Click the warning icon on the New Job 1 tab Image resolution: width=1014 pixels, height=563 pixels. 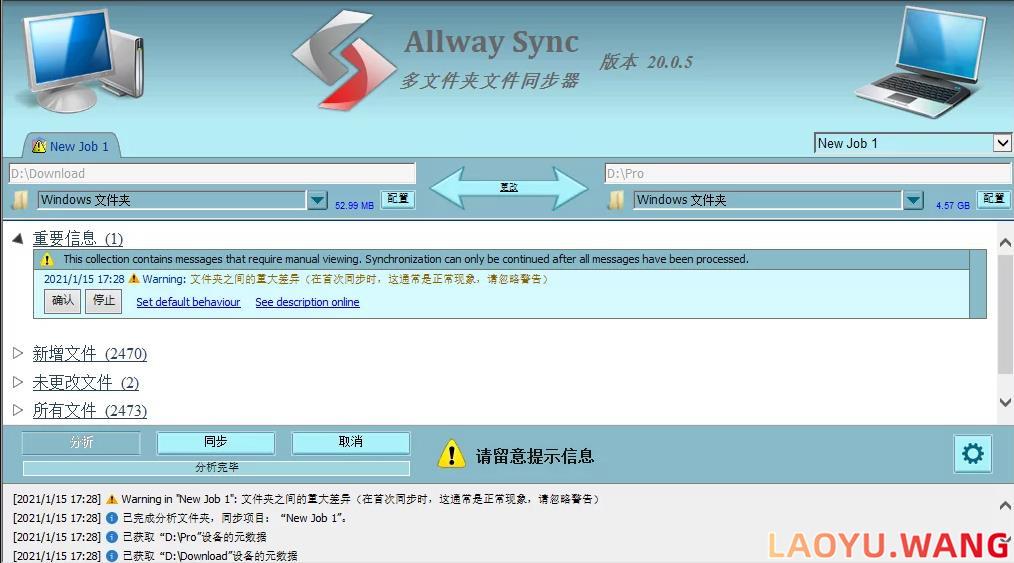coord(39,146)
